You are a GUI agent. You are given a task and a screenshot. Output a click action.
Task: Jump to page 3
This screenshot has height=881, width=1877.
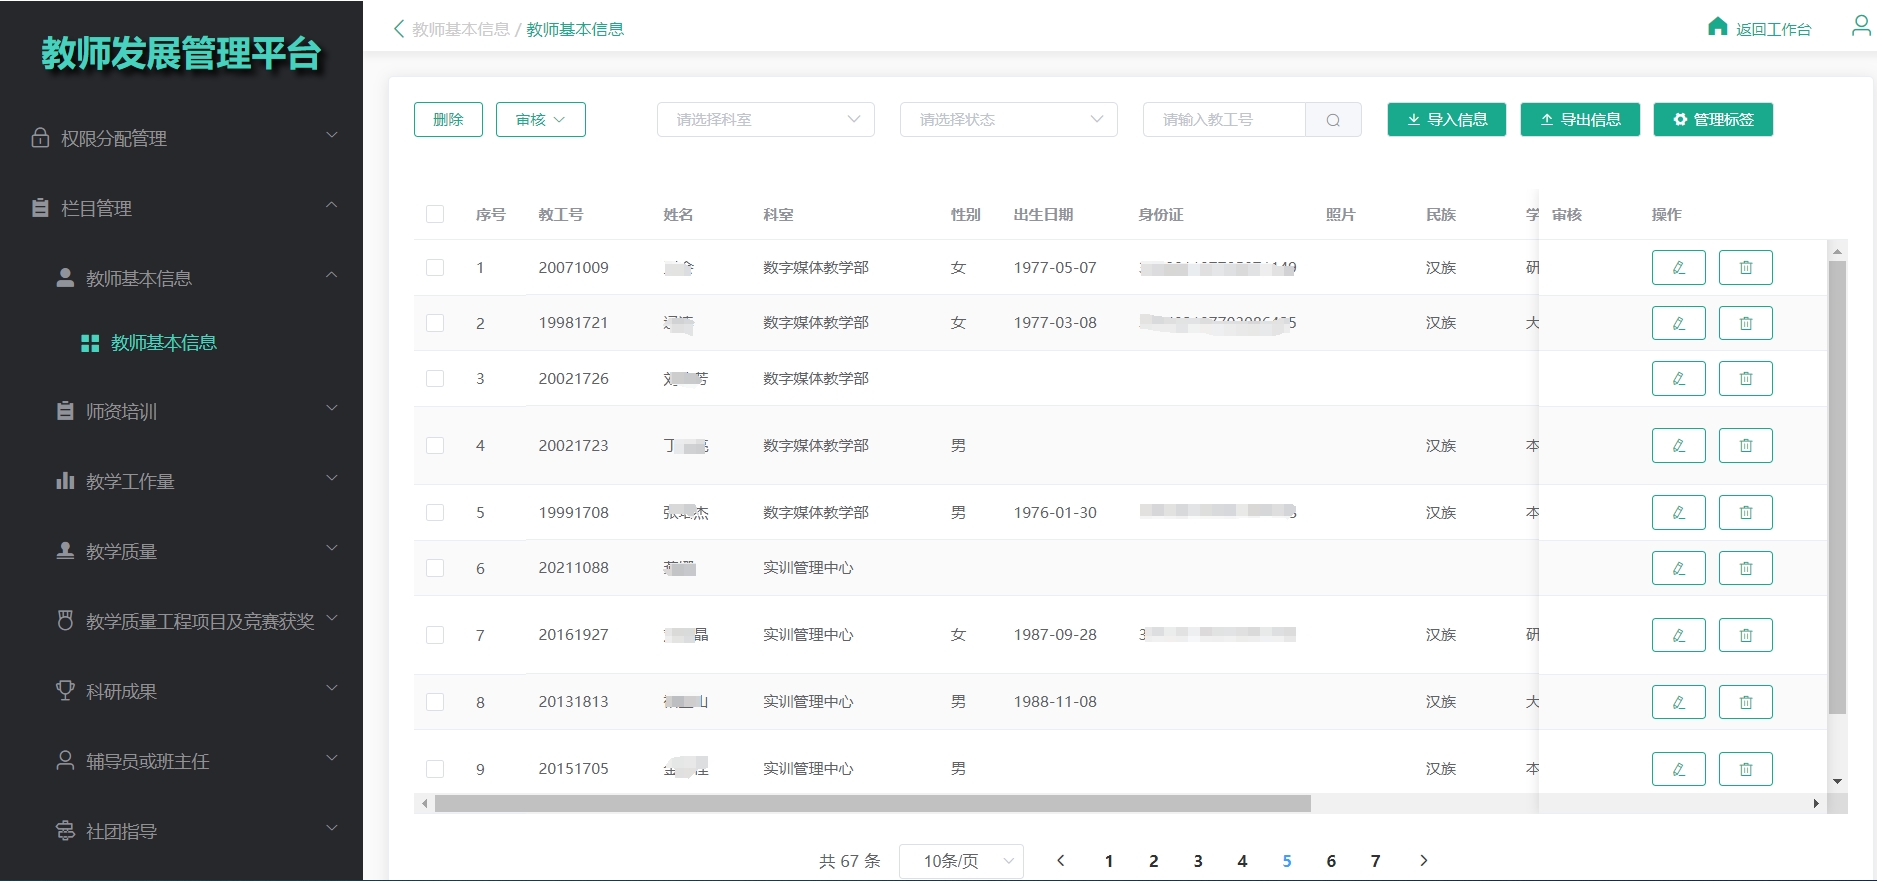(1198, 861)
